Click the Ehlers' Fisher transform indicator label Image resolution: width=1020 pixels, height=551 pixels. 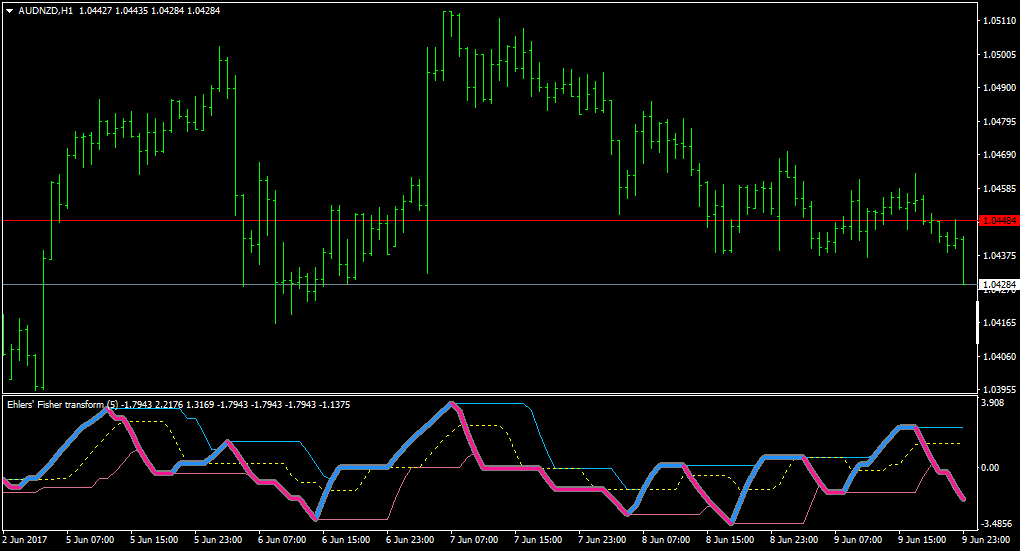click(x=62, y=405)
